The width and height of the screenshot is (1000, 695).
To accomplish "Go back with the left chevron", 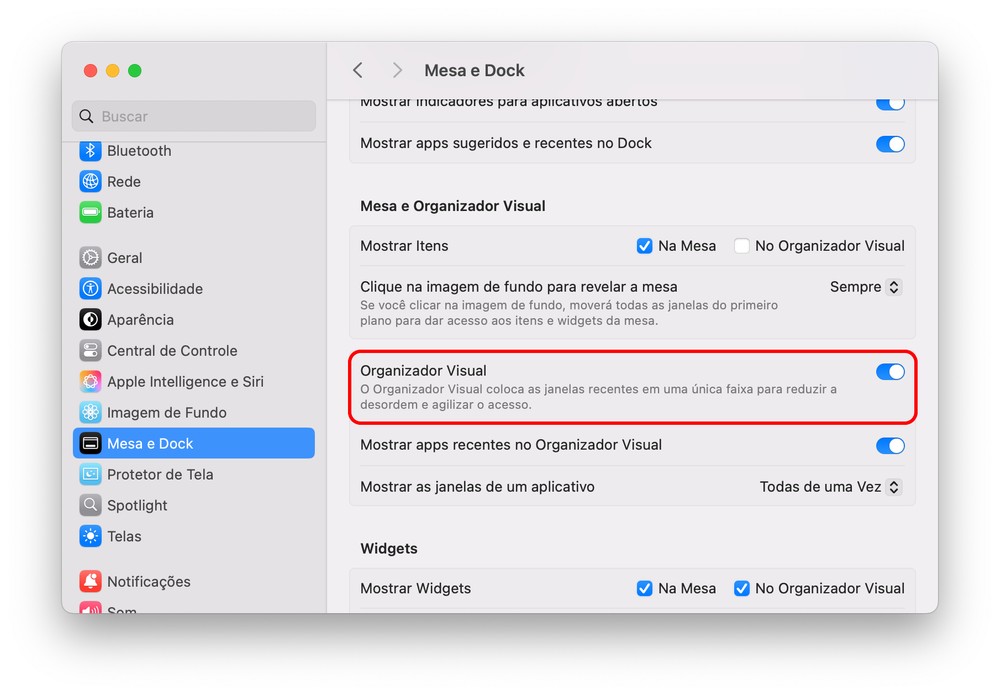I will 358,70.
